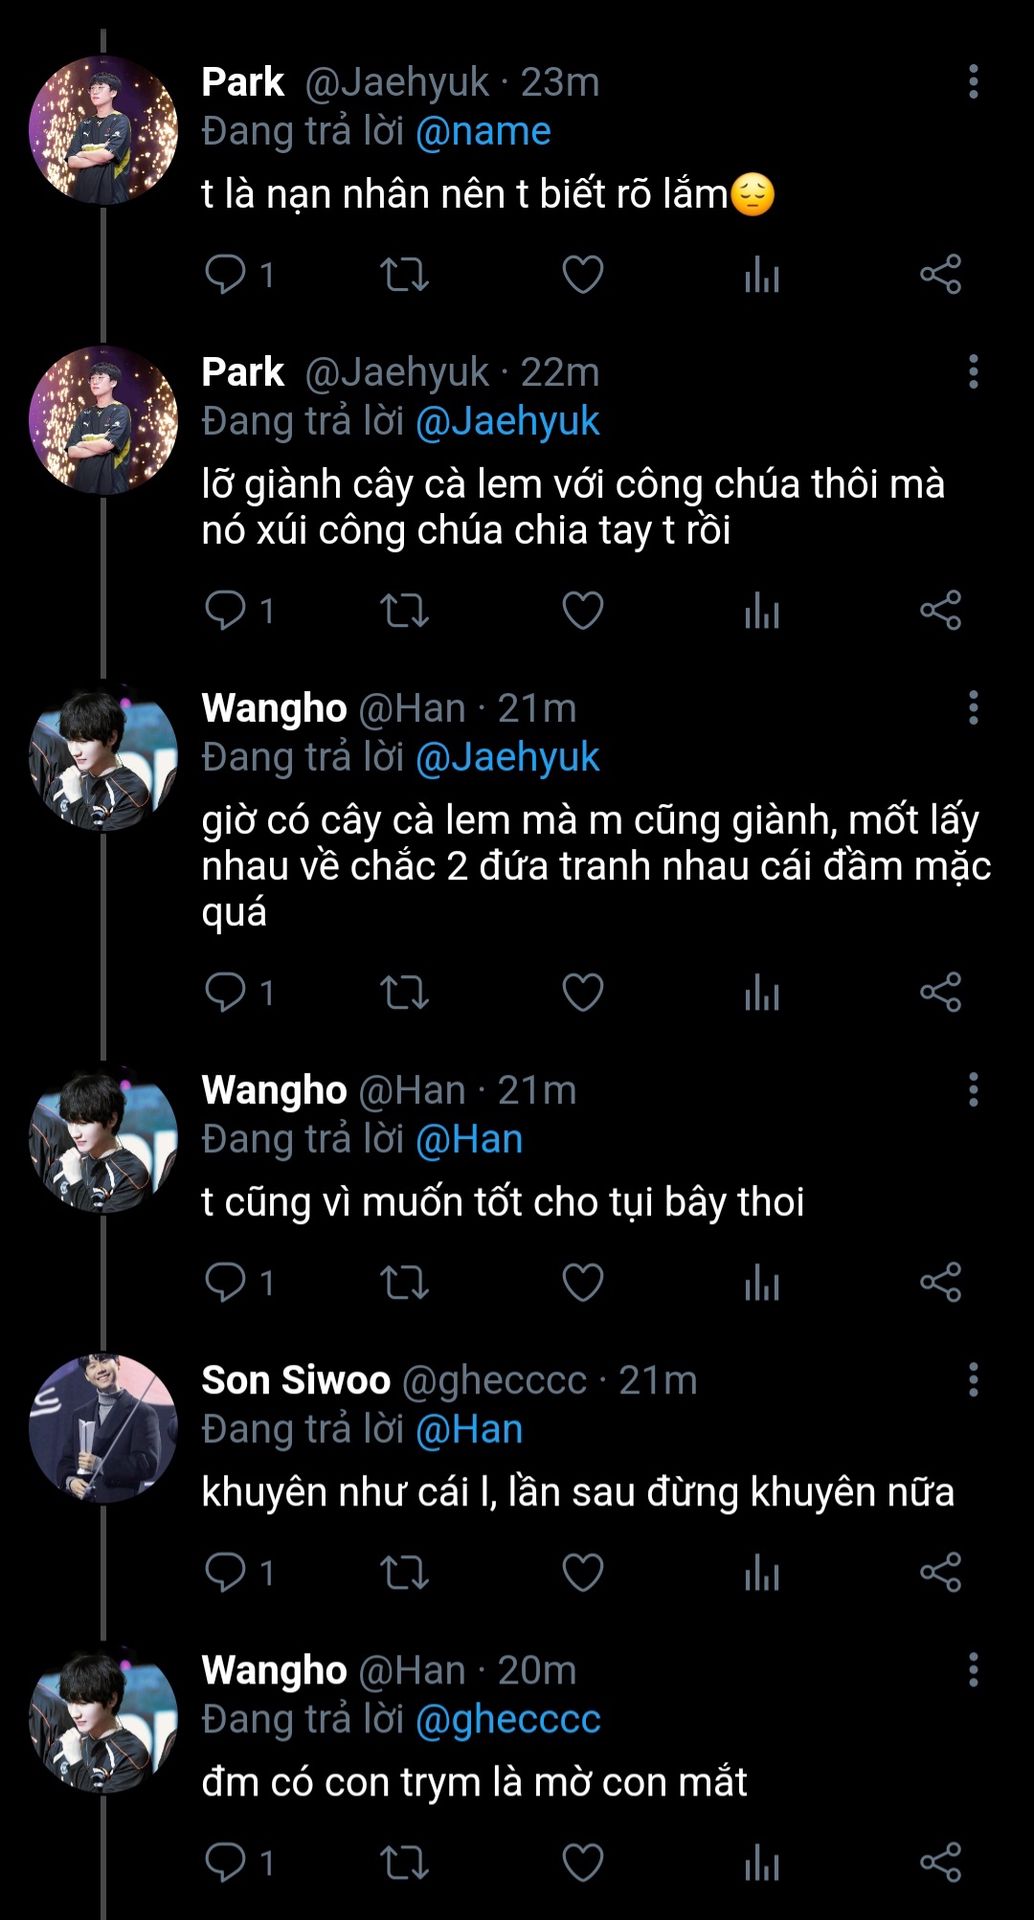Open more options on Park's first tweet
Image resolution: width=1034 pixels, height=1920 pixels.
click(973, 82)
